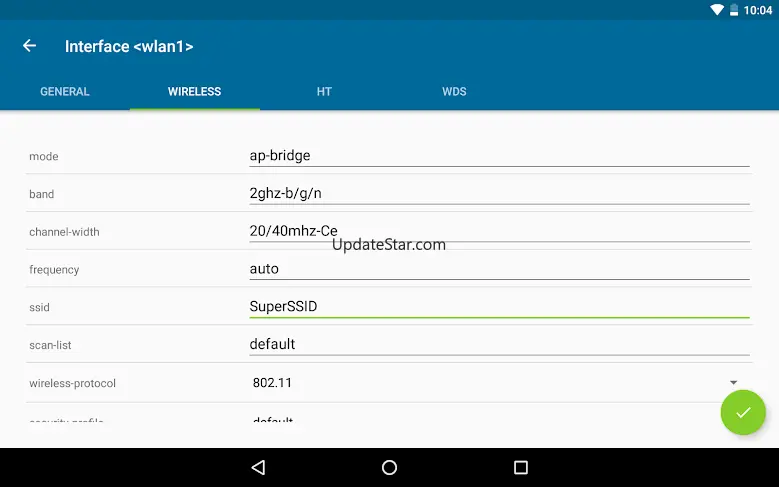This screenshot has width=779, height=487.
Task: Edit the ssid field SuperSSID
Action: [499, 307]
